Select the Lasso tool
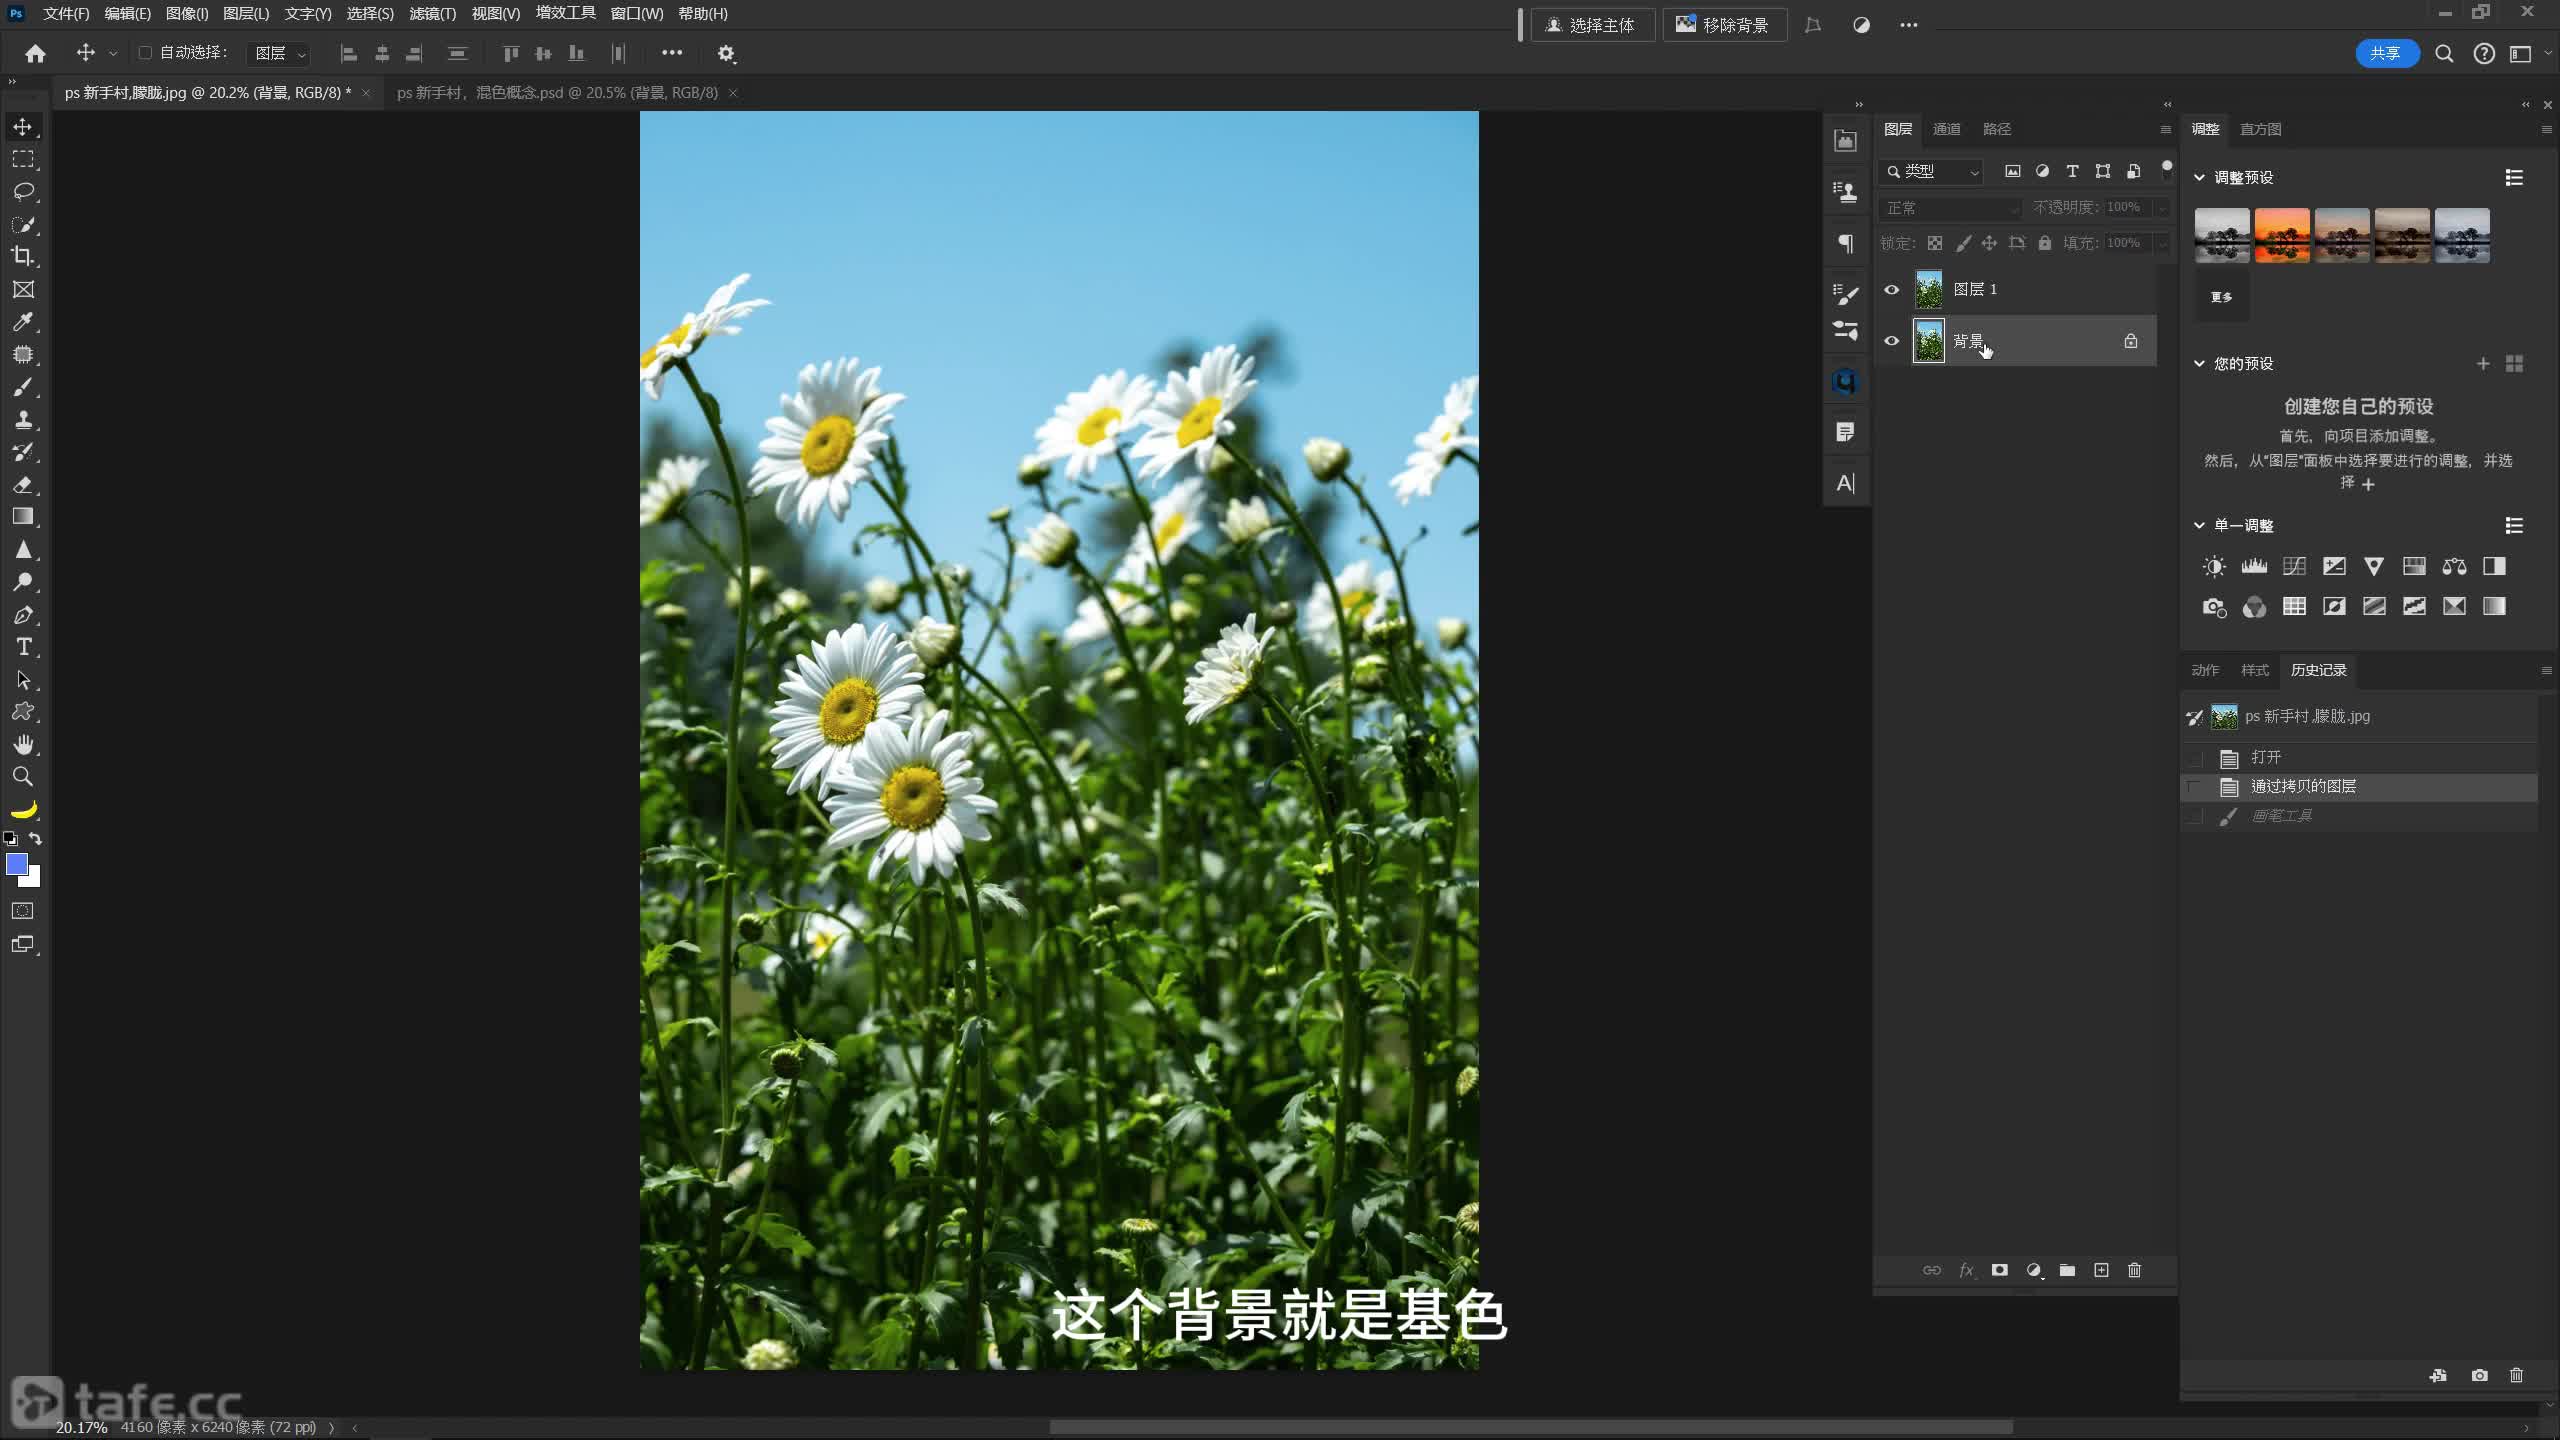This screenshot has width=2560, height=1440. pyautogui.click(x=23, y=192)
